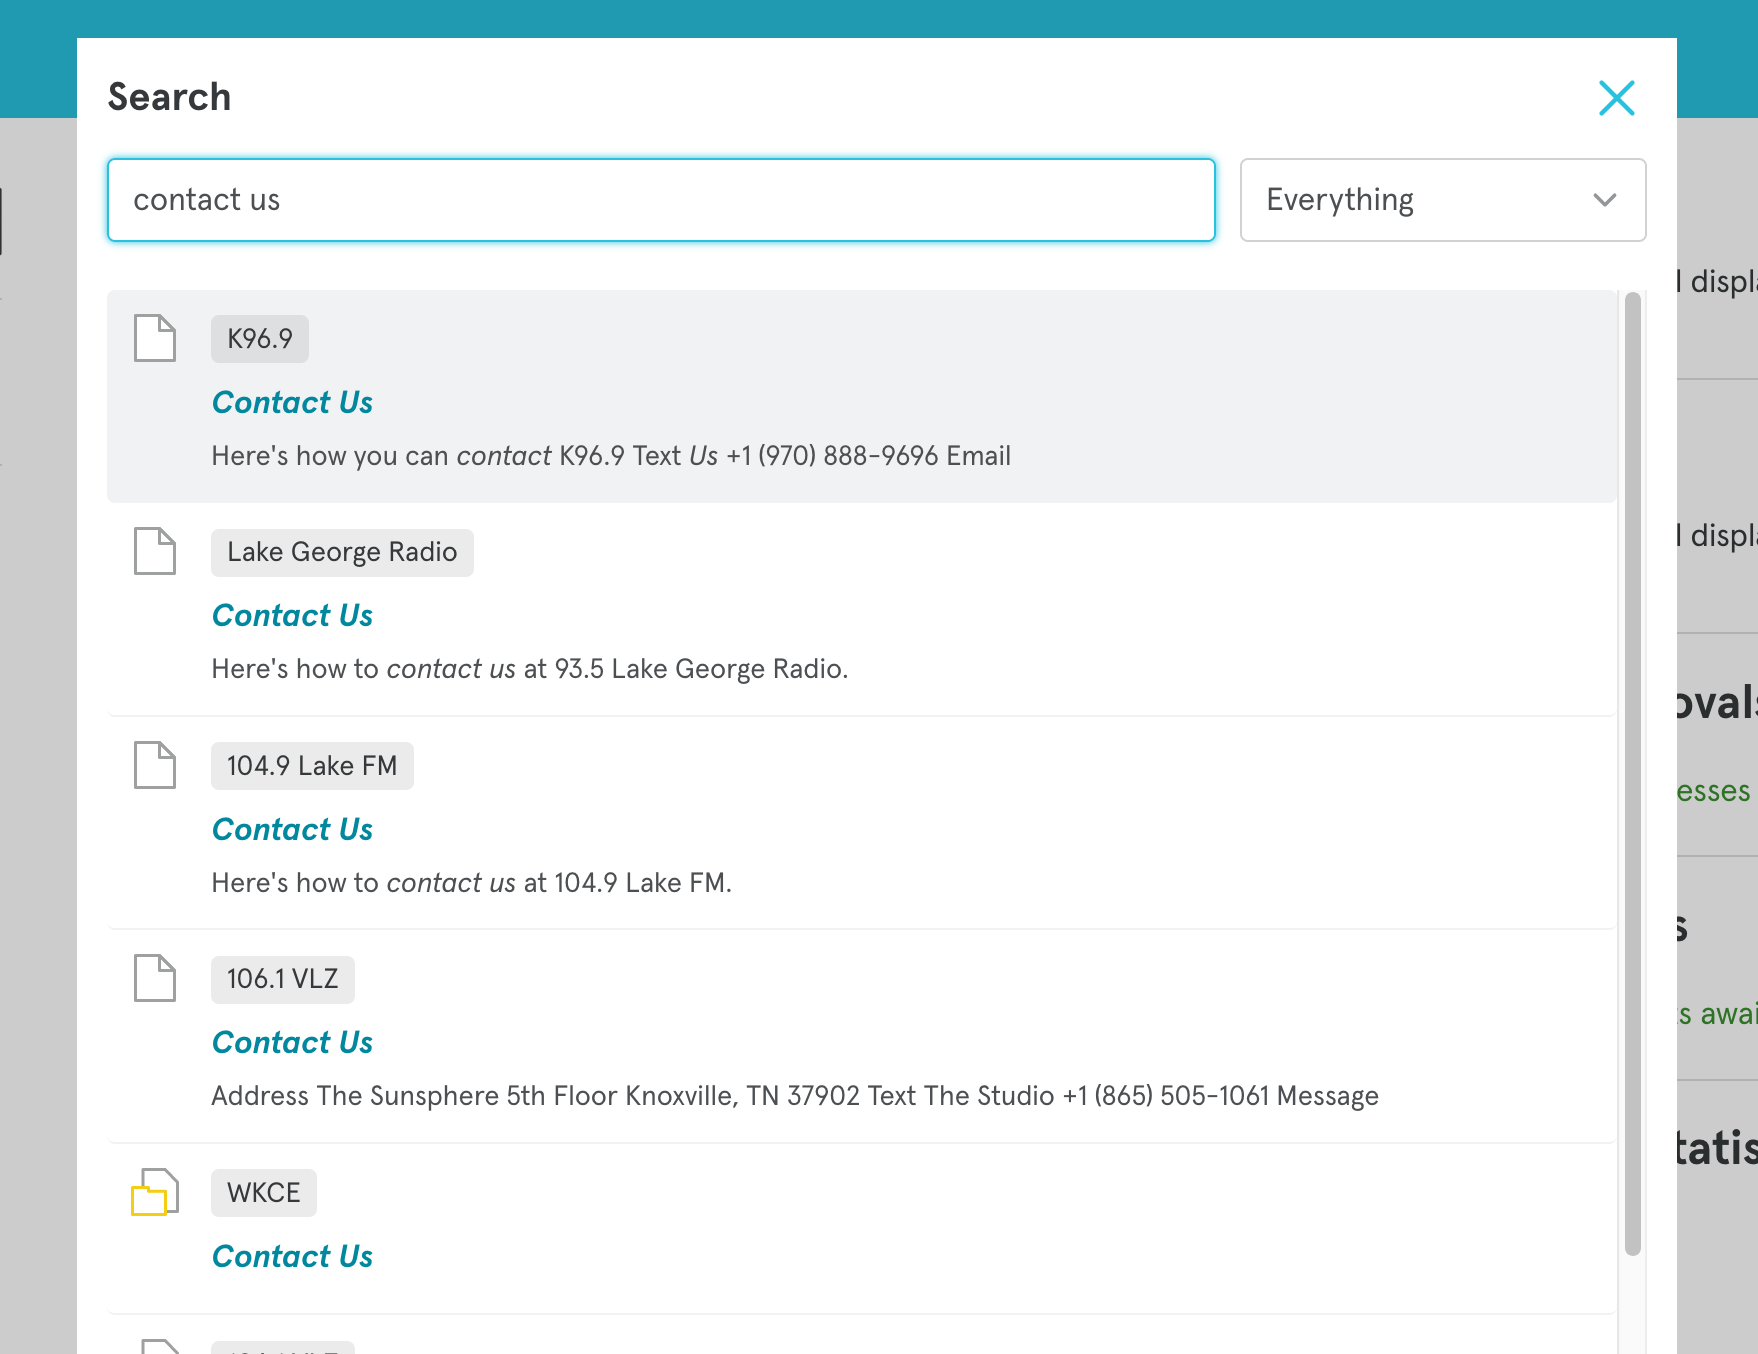1758x1354 pixels.
Task: Click the partially visible page icon at the bottom
Action: coord(155,1344)
